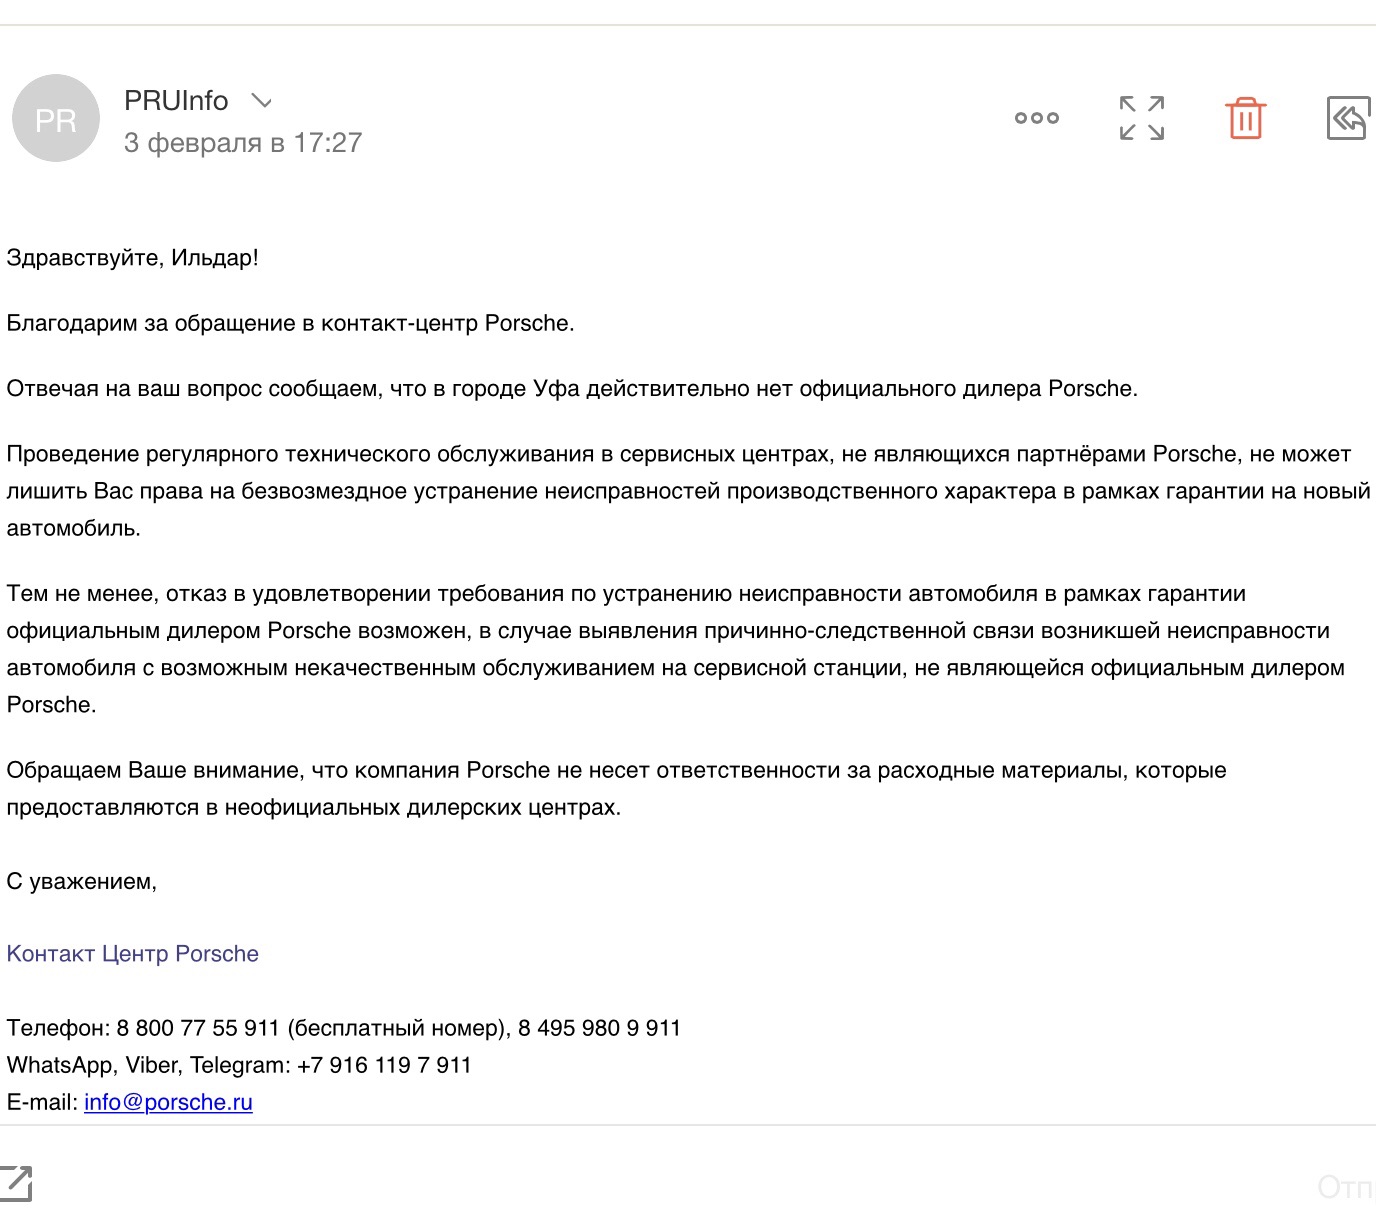Click the PR sender avatar
1376x1213 pixels.
(56, 118)
